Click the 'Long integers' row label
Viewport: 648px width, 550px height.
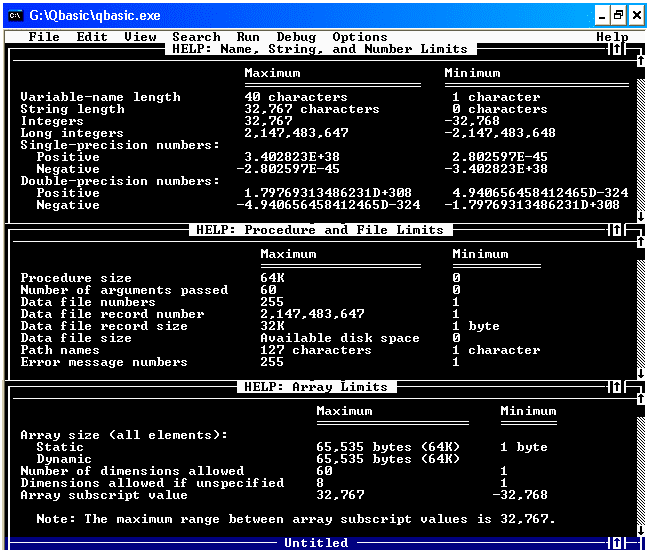click(72, 133)
